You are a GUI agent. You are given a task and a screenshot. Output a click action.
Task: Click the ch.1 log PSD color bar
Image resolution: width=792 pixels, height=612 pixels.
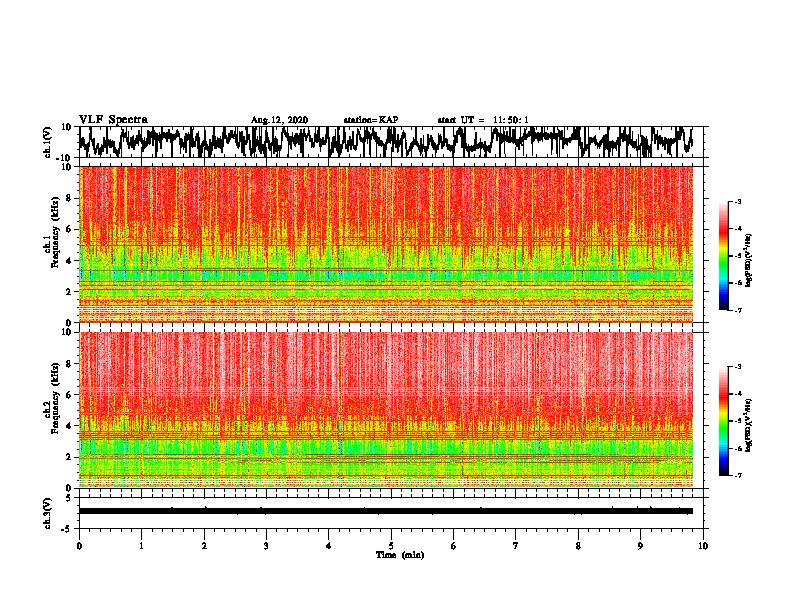[723, 256]
